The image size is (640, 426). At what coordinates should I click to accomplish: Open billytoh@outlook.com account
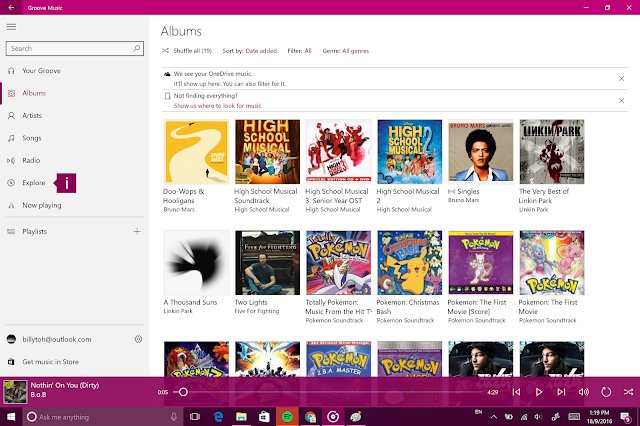click(57, 339)
